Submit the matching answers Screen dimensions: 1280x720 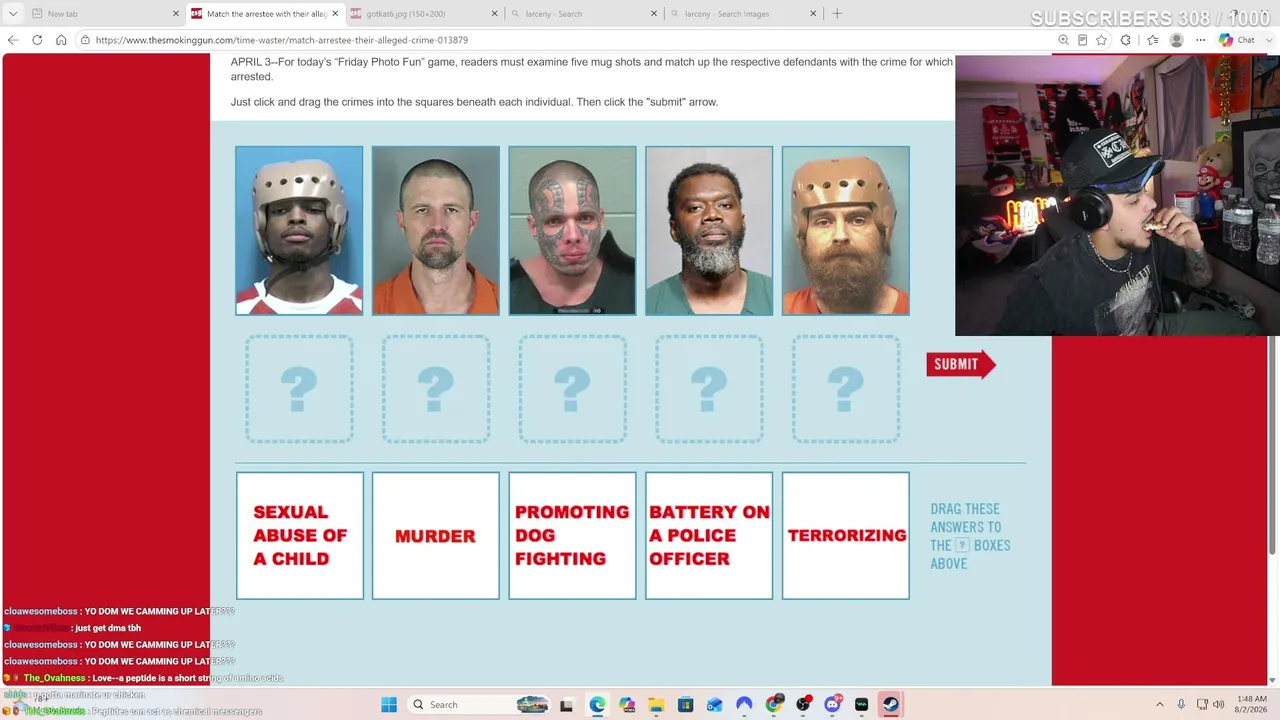tap(960, 364)
